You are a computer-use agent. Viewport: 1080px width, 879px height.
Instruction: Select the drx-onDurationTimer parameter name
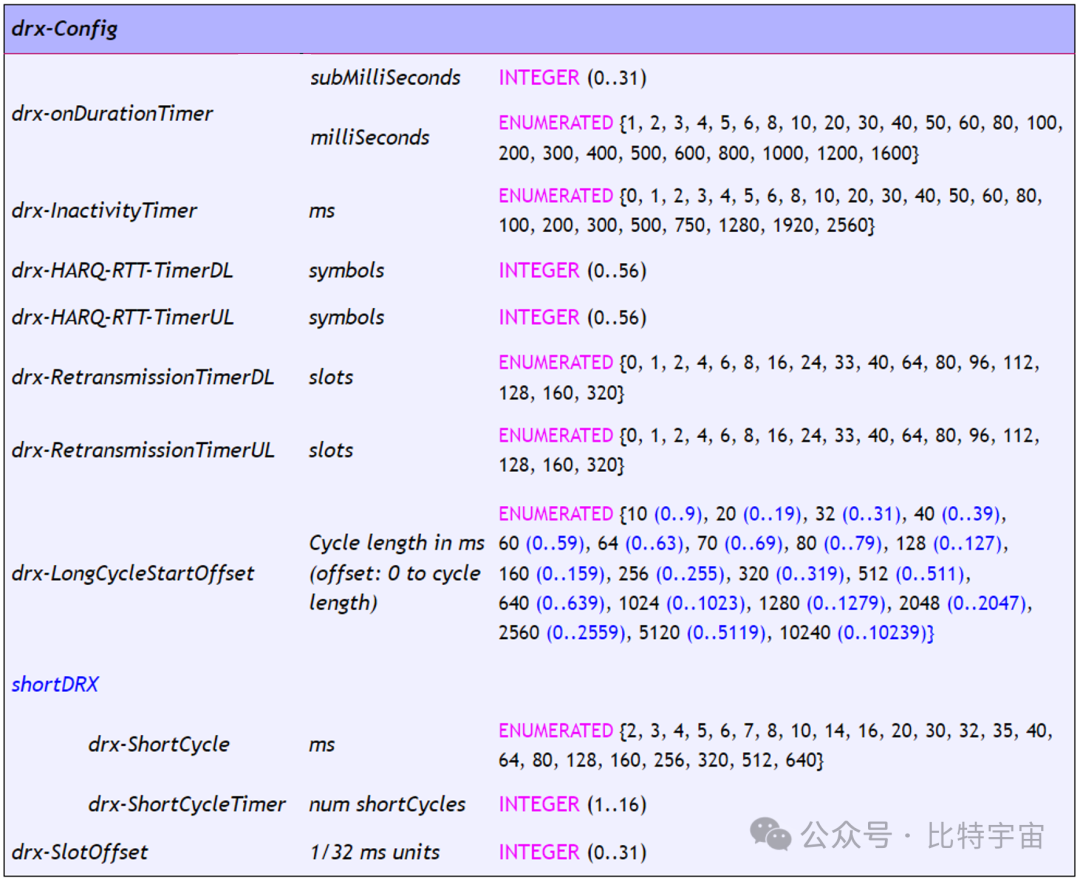[x=112, y=114]
